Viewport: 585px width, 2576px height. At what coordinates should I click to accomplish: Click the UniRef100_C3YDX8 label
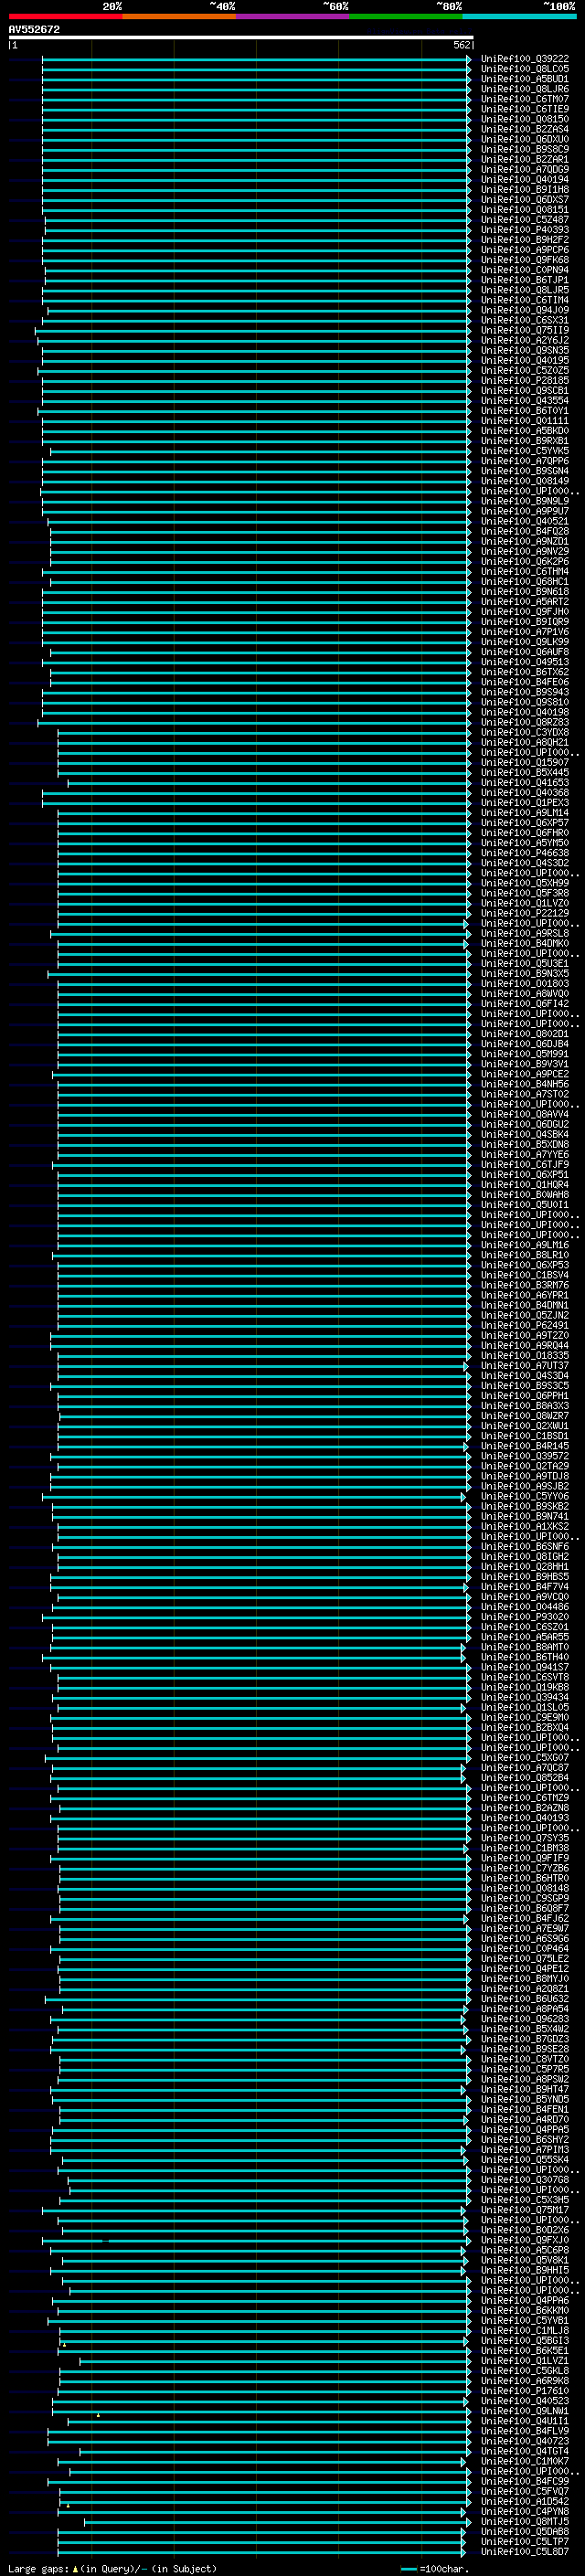pos(525,732)
